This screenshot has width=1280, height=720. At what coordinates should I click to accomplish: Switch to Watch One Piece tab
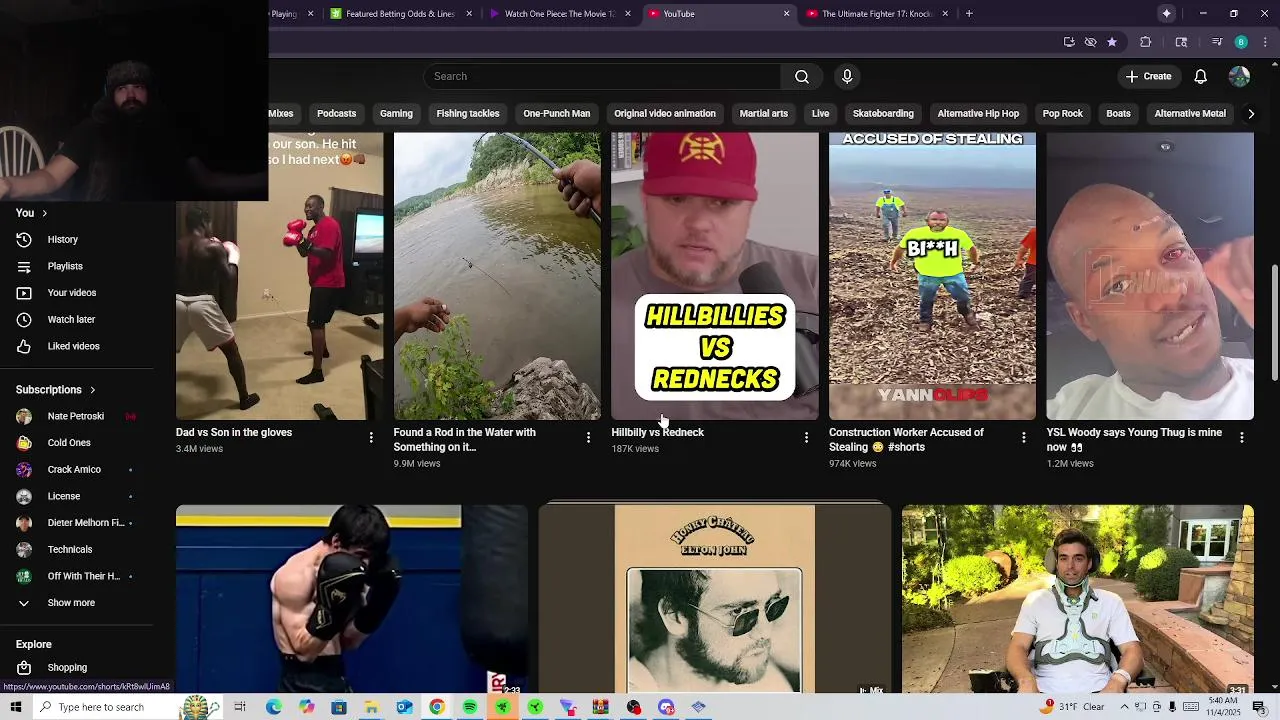pos(560,14)
